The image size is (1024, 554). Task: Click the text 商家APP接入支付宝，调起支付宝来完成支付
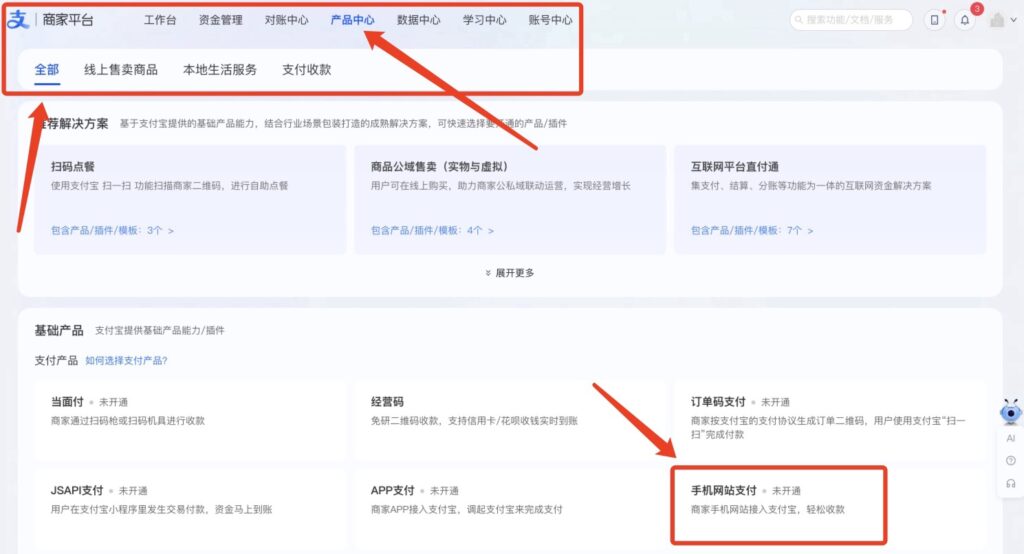pos(466,510)
